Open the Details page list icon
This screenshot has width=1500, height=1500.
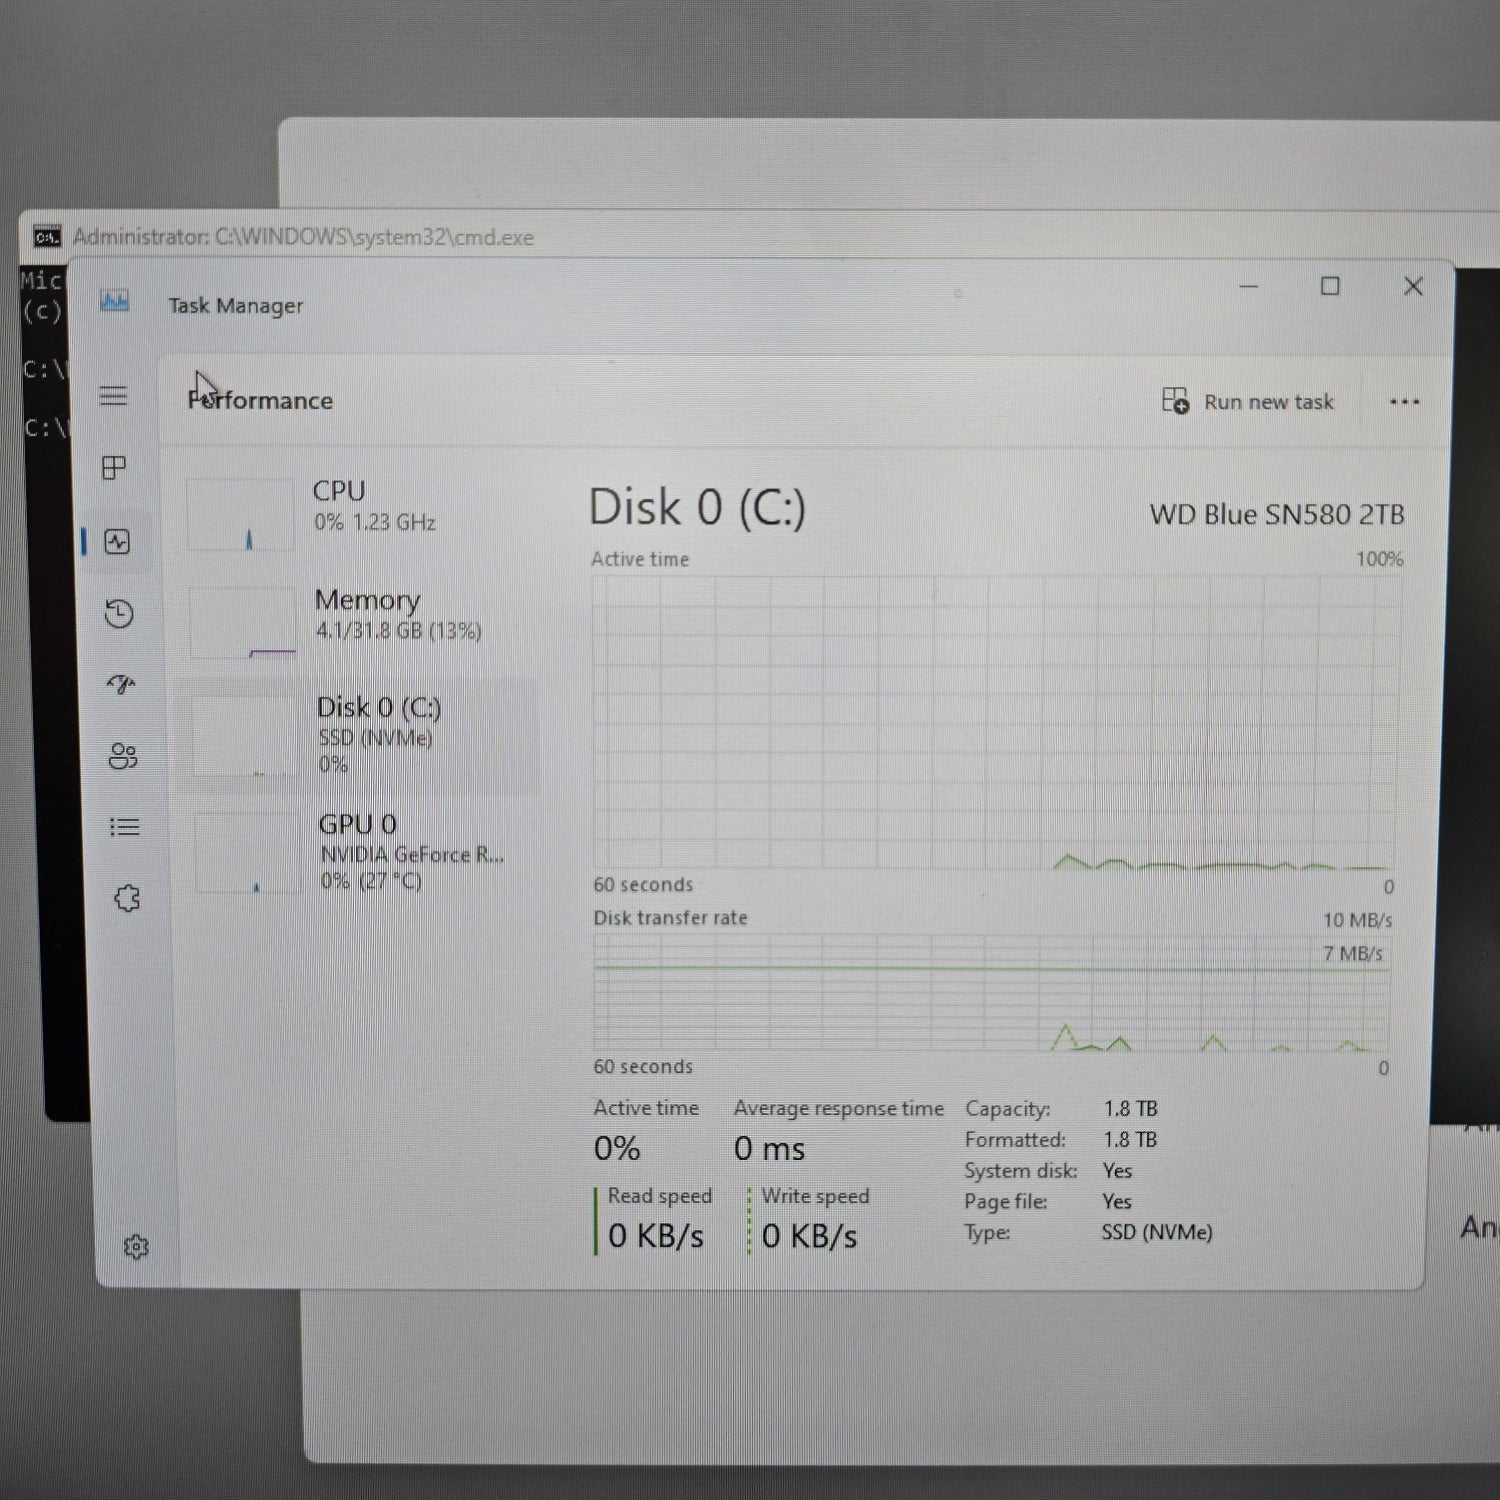[x=124, y=827]
